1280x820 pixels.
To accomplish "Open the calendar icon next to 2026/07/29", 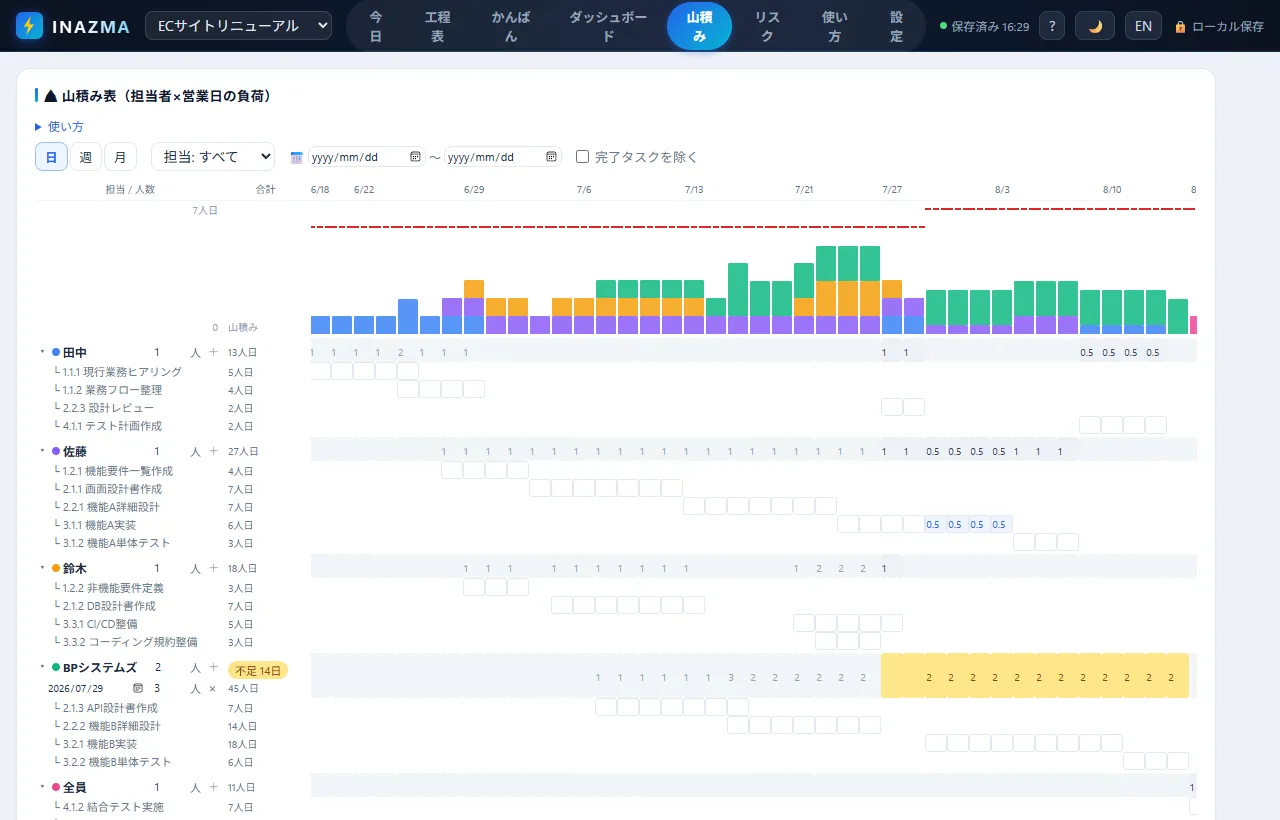I will click(x=138, y=688).
